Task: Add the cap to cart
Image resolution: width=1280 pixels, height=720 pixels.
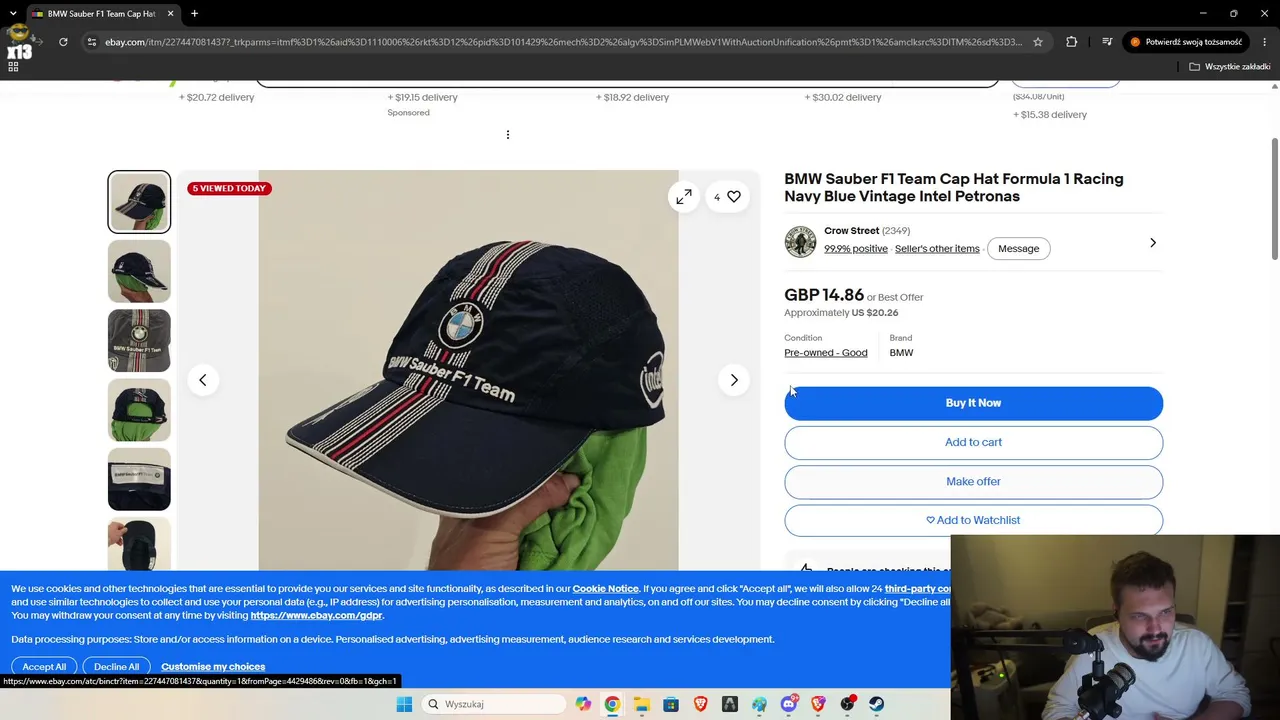Action: pyautogui.click(x=973, y=442)
